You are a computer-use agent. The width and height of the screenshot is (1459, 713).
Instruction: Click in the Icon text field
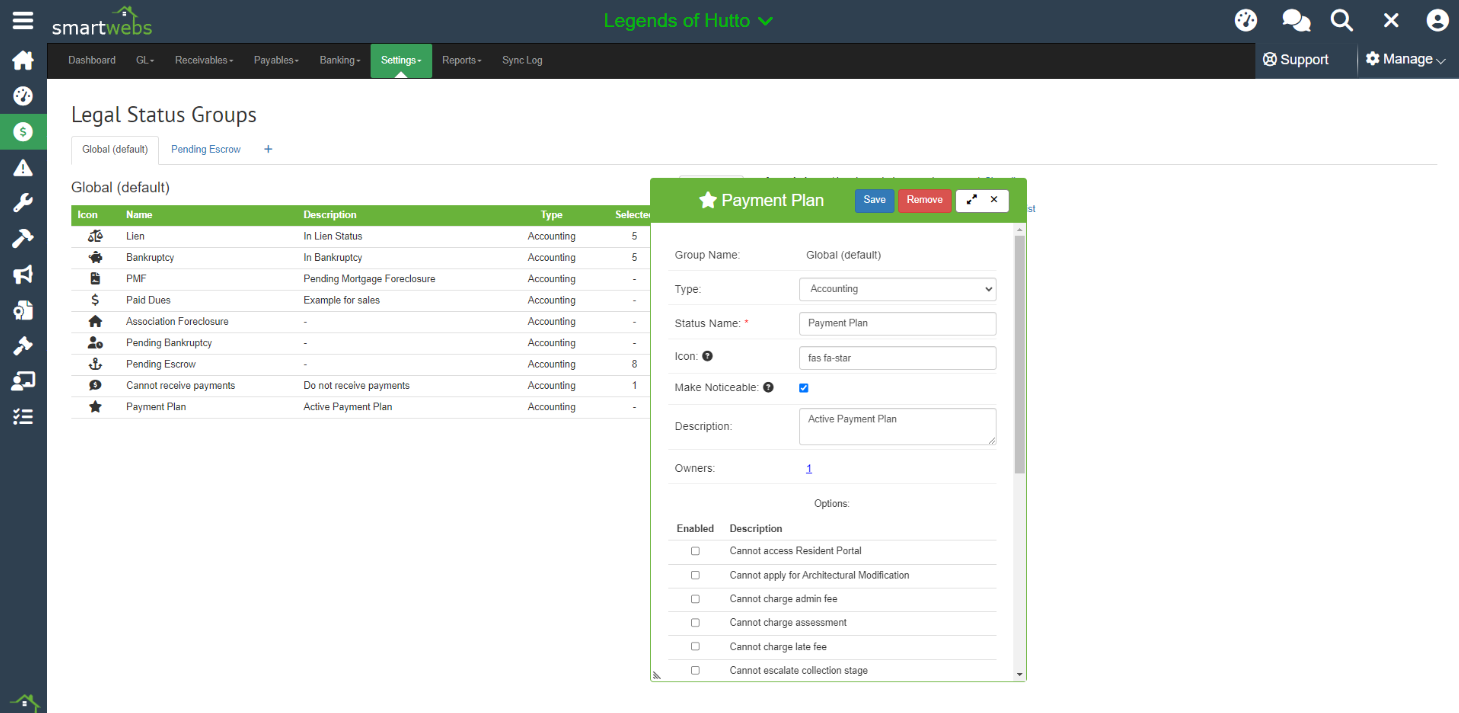(898, 358)
